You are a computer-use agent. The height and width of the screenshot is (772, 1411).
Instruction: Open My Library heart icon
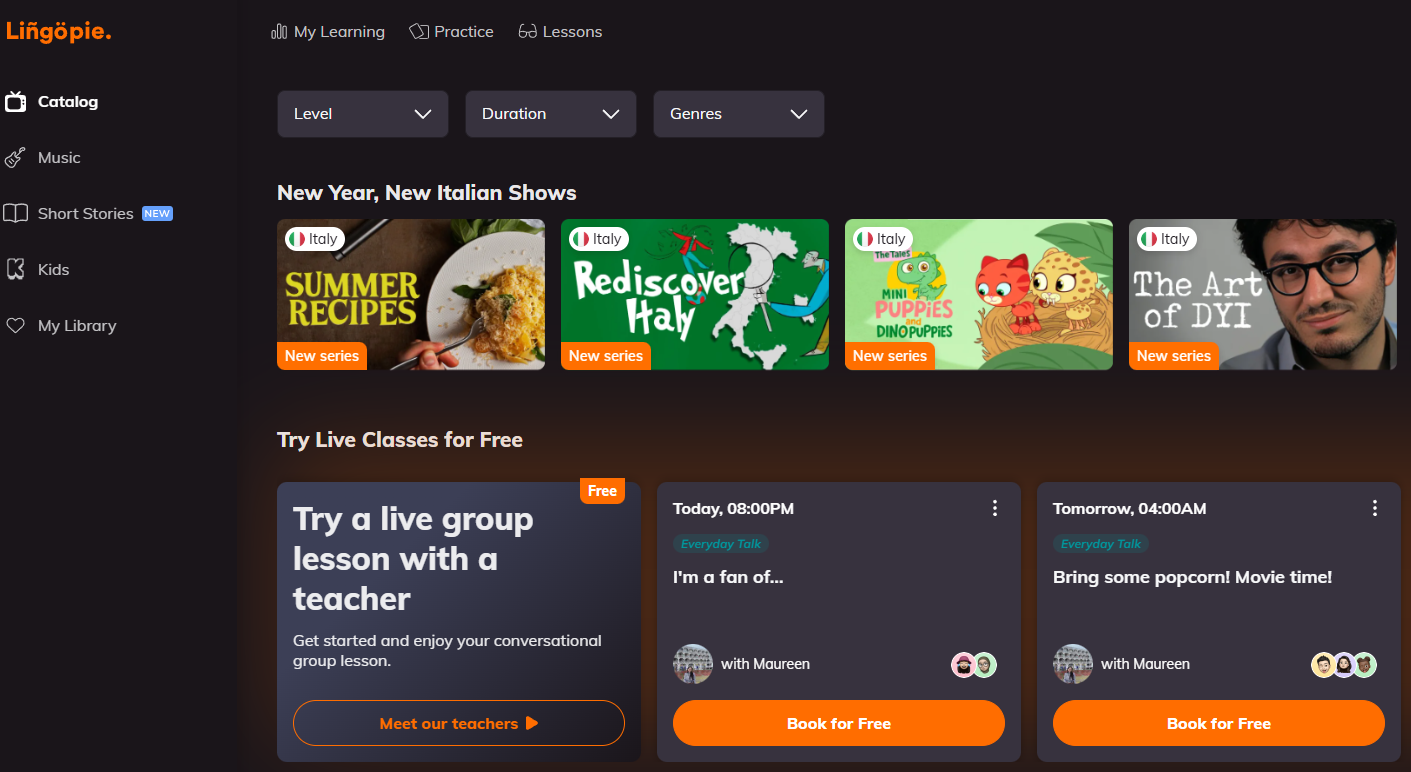click(15, 326)
